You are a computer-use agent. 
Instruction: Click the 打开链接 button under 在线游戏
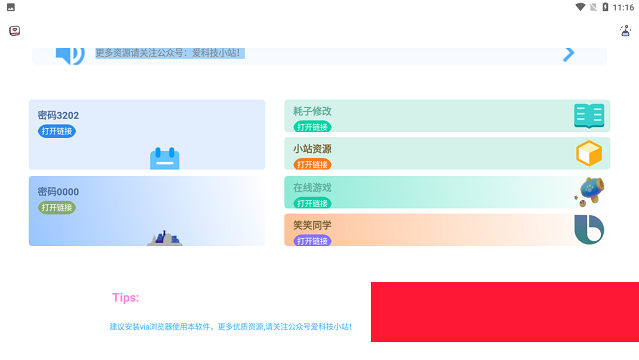point(313,203)
